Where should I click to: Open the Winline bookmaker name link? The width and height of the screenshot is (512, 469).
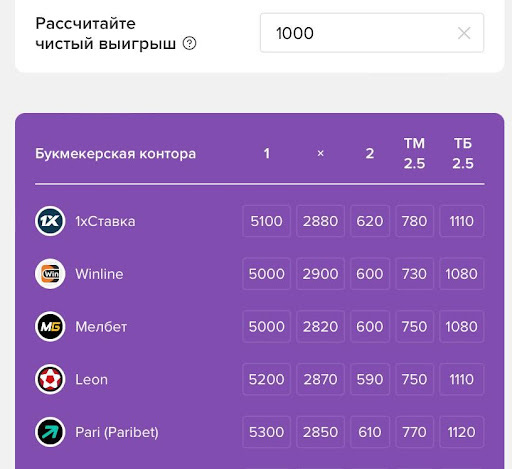tap(99, 274)
